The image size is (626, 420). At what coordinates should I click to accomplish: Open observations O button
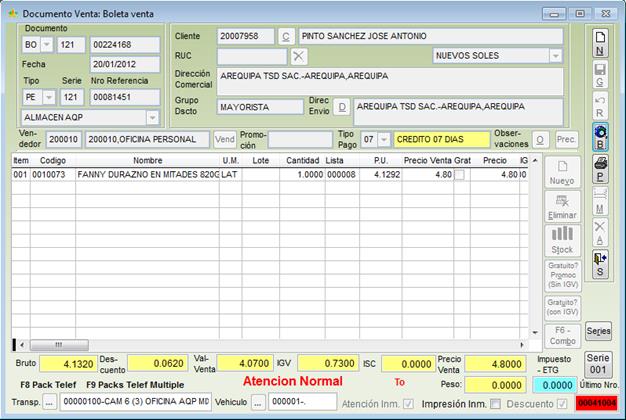[x=540, y=140]
